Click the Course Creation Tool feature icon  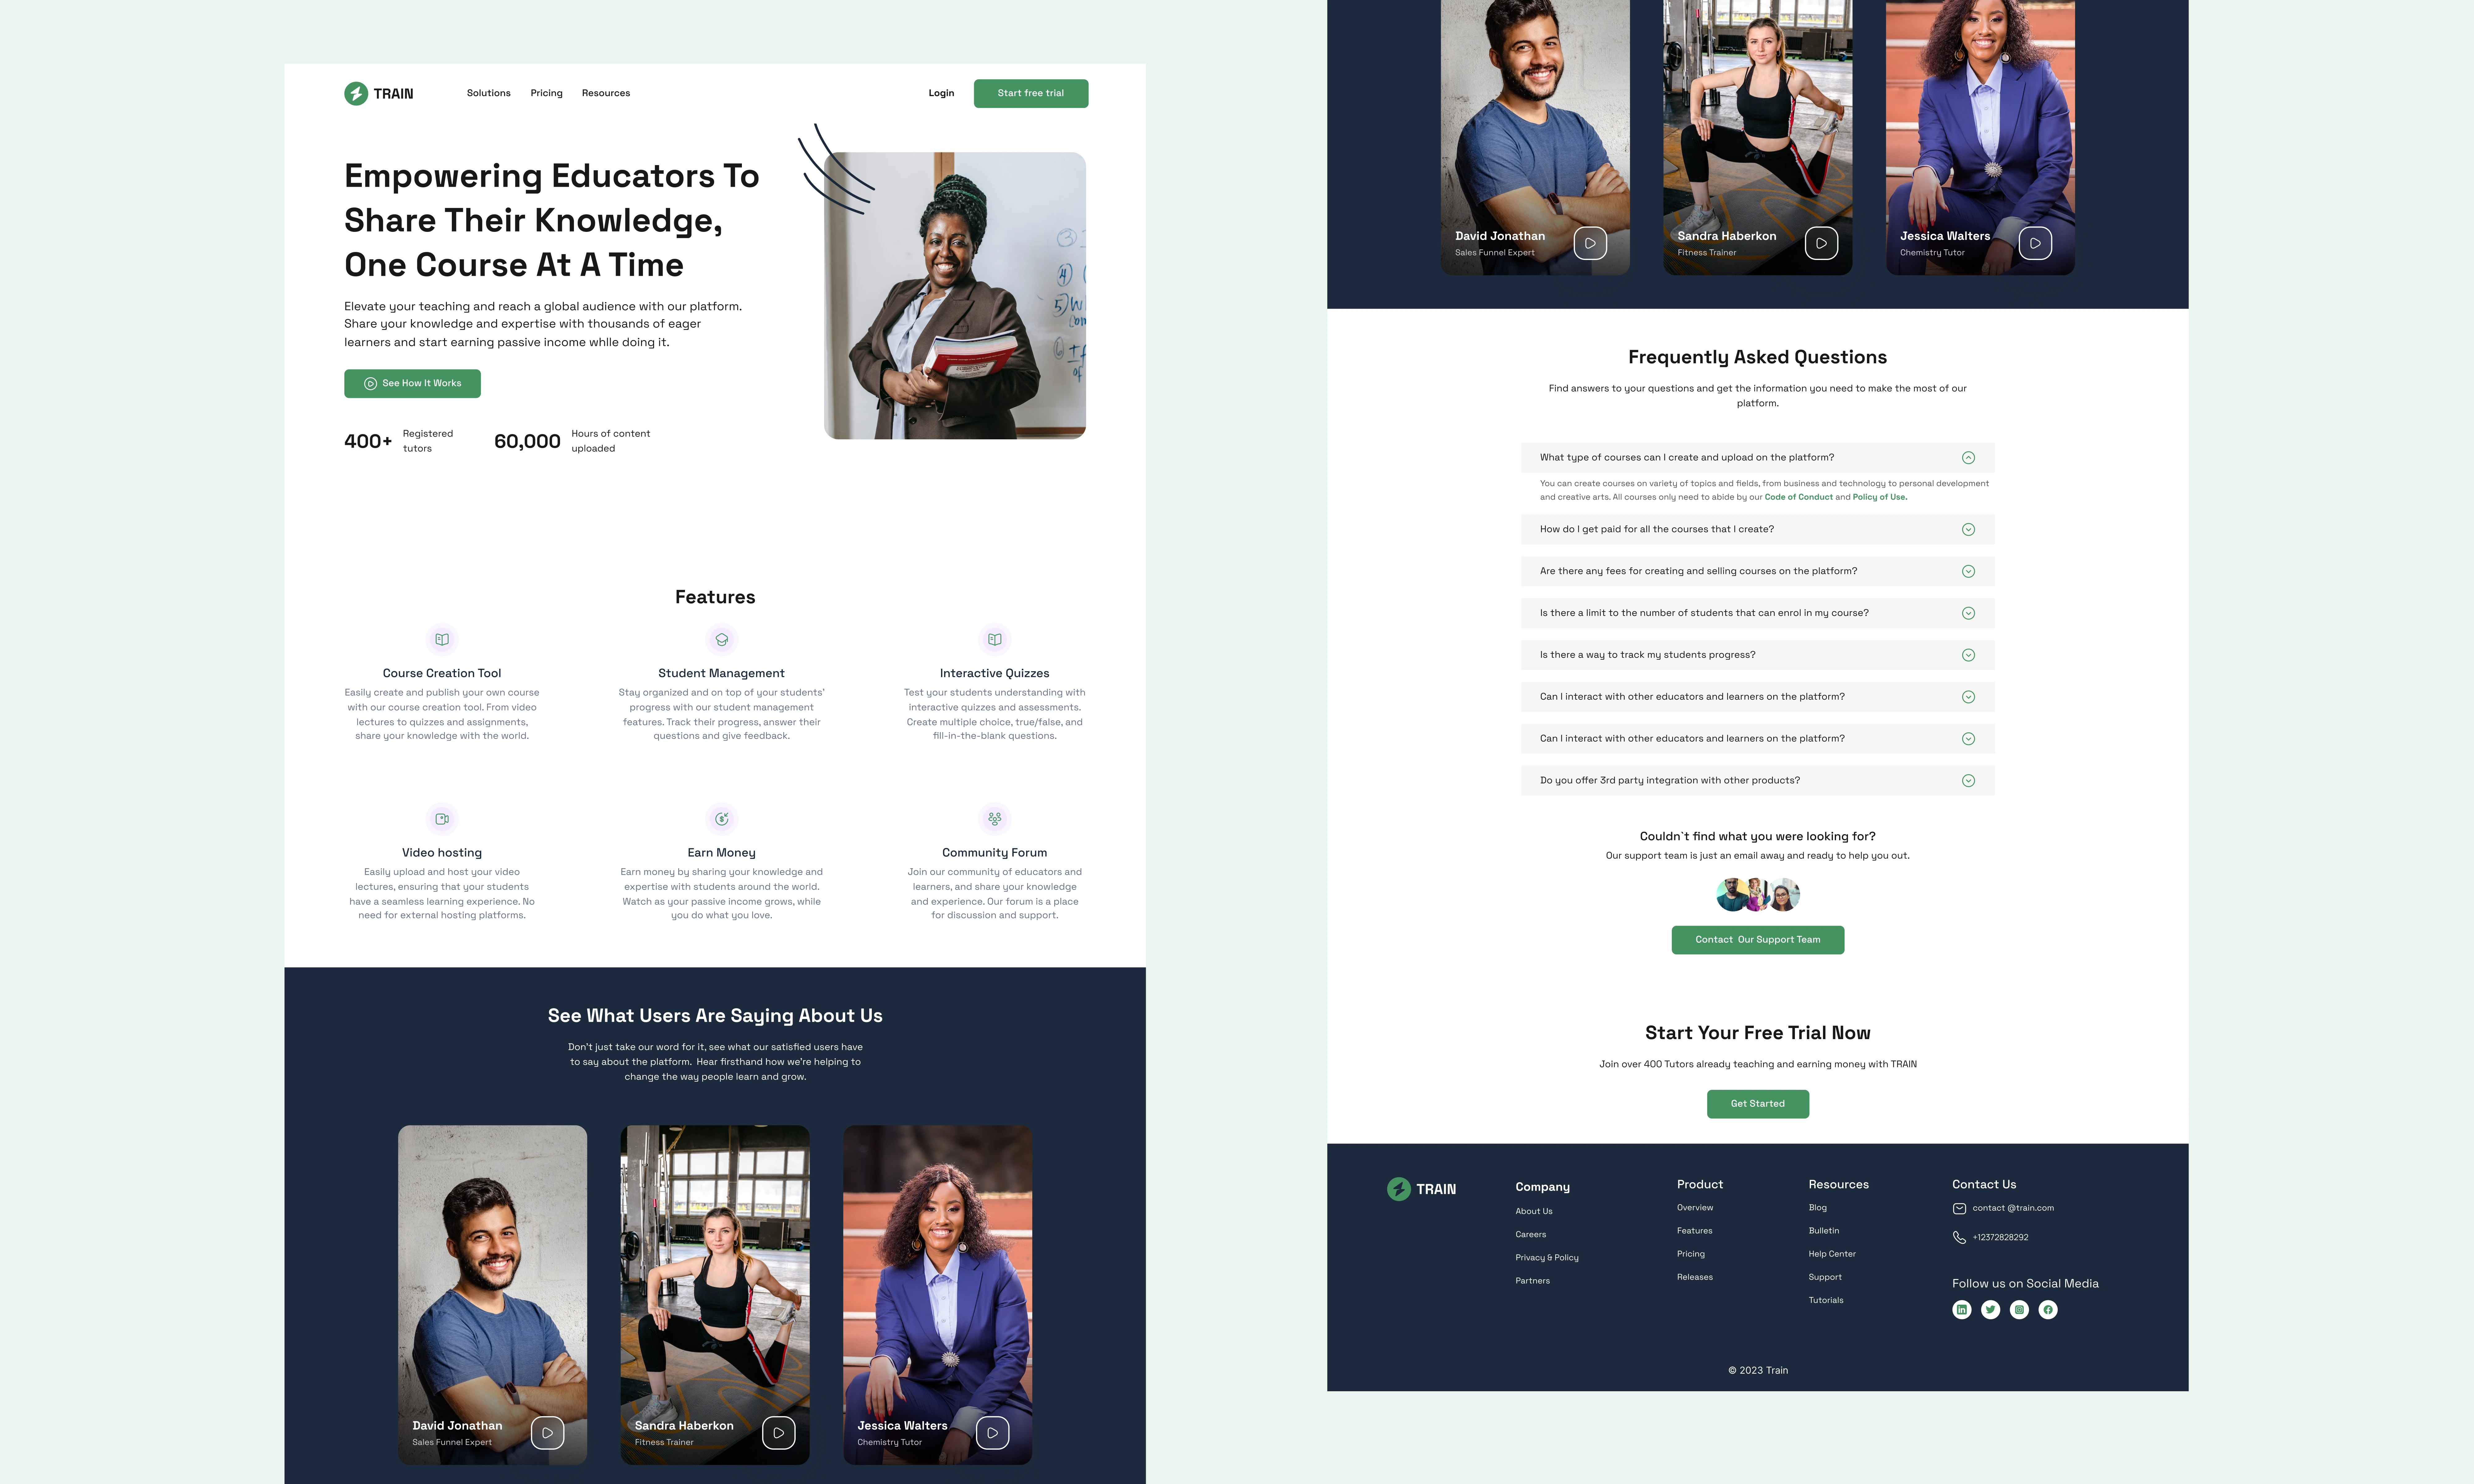pyautogui.click(x=442, y=639)
